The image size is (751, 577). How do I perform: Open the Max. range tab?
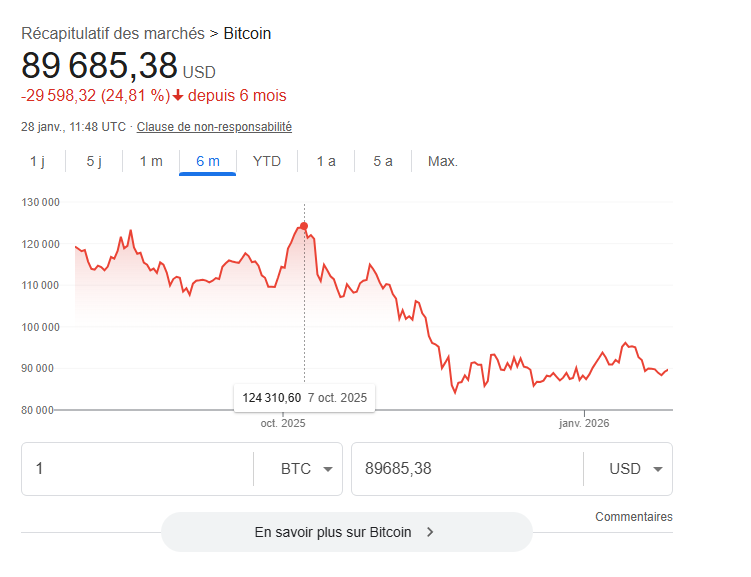click(x=443, y=161)
